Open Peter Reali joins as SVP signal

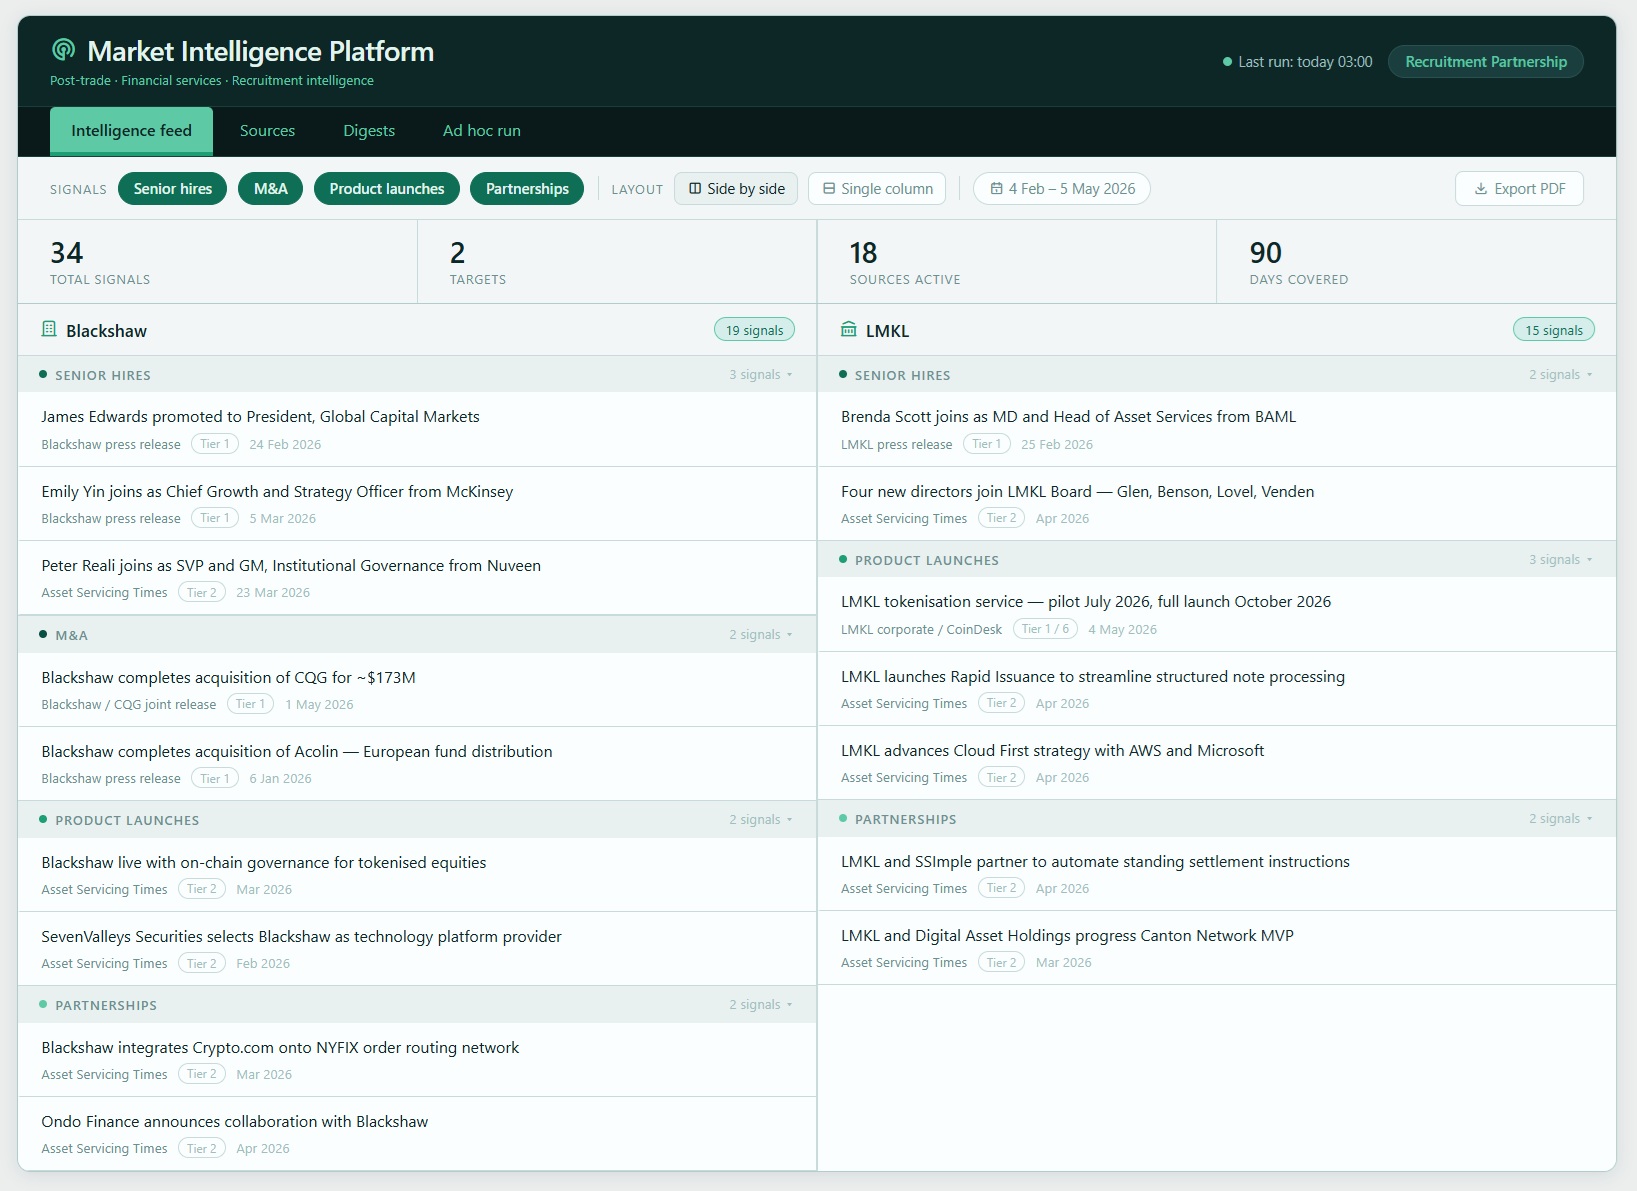[417, 578]
